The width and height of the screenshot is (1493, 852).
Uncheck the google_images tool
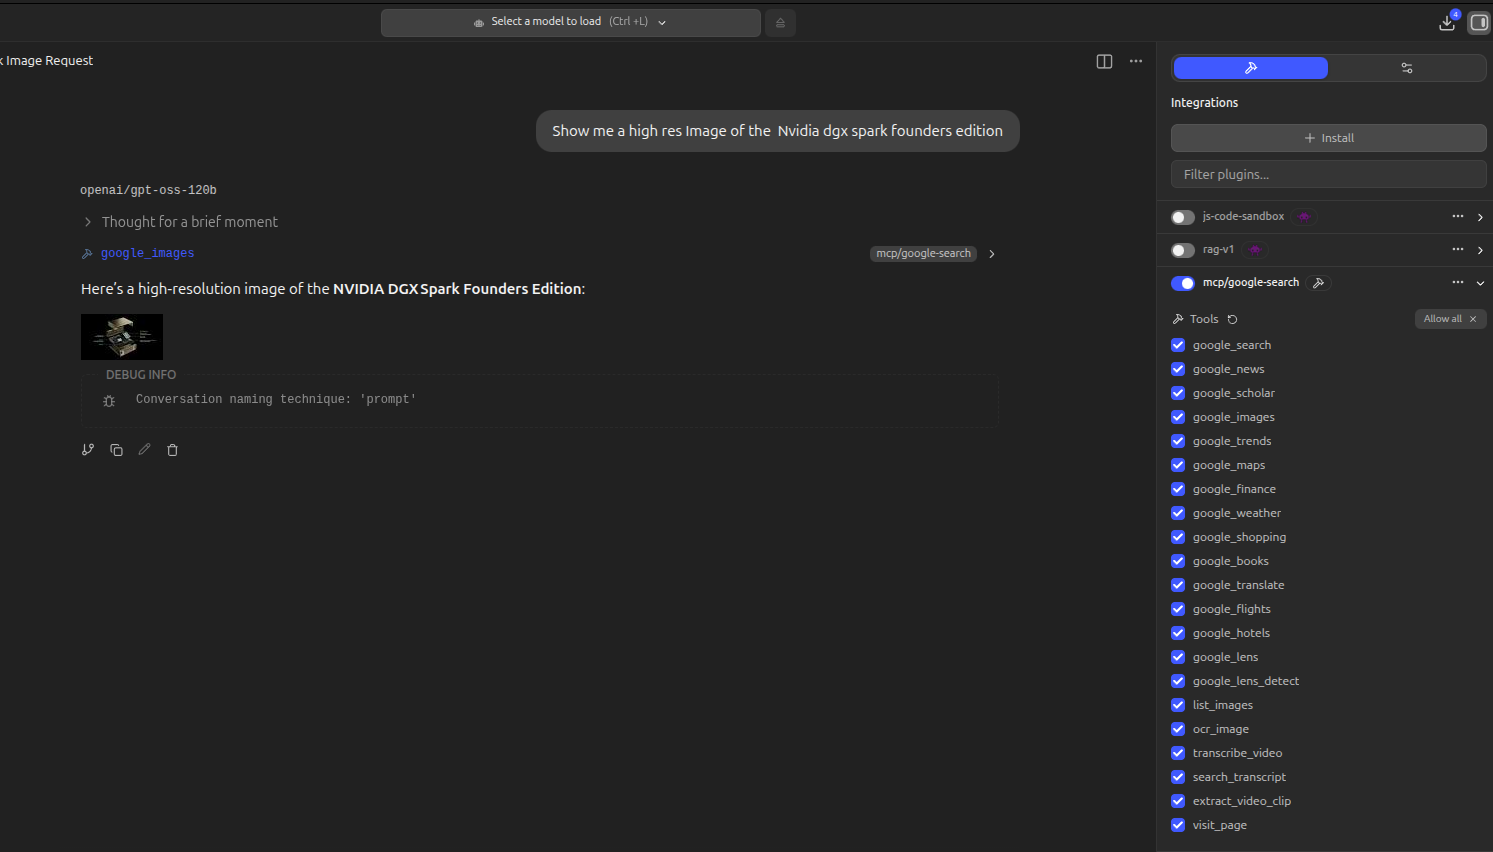tap(1178, 417)
